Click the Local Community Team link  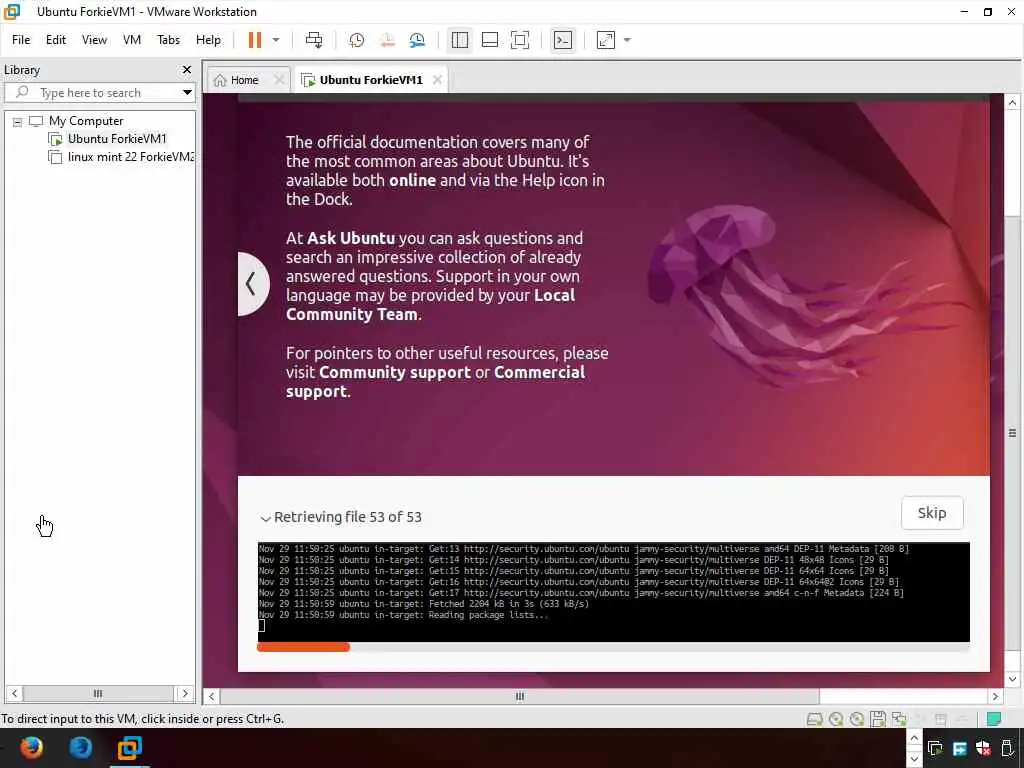[x=430, y=304]
